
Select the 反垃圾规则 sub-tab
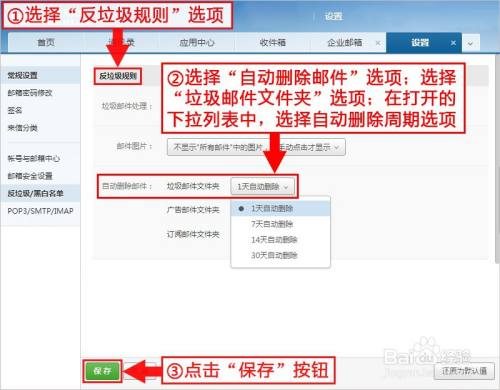point(118,76)
